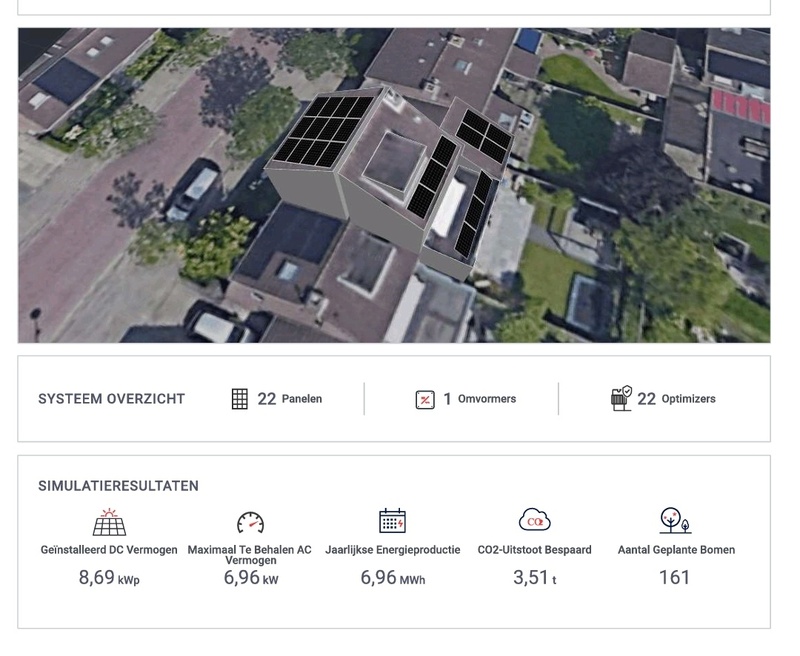Image resolution: width=800 pixels, height=656 pixels.
Task: Click the SYSTEEM OVERZICHT heading
Action: coord(110,398)
